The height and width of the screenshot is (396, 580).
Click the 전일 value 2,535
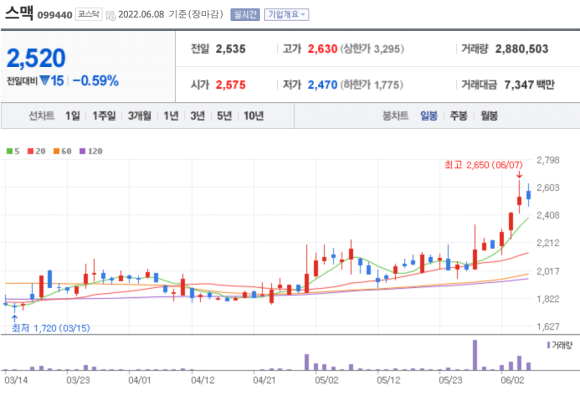click(x=230, y=49)
